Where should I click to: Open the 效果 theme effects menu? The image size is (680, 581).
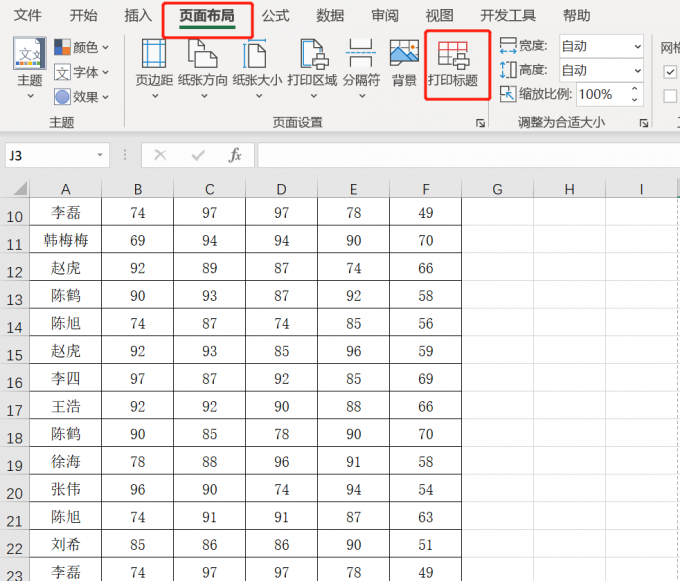82,97
